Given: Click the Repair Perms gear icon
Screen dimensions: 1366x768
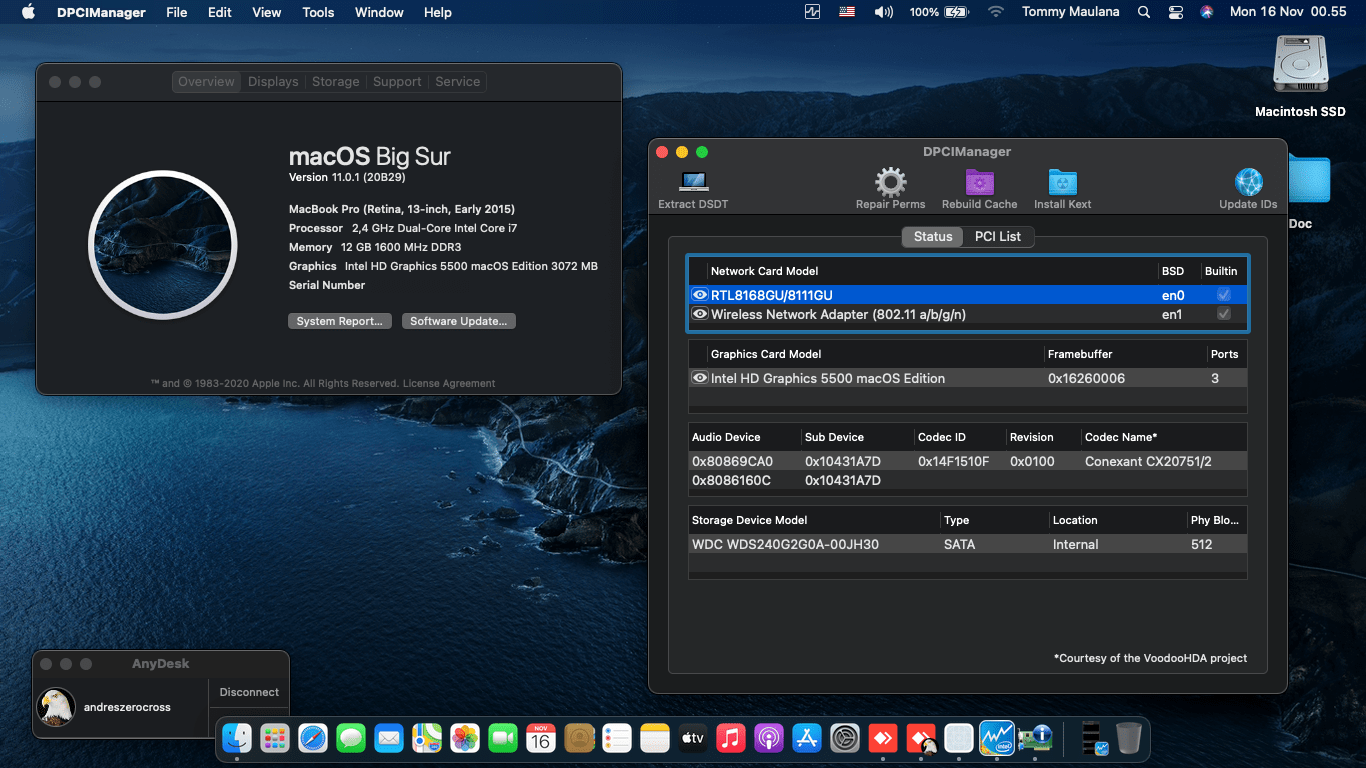Looking at the screenshot, I should coord(890,180).
